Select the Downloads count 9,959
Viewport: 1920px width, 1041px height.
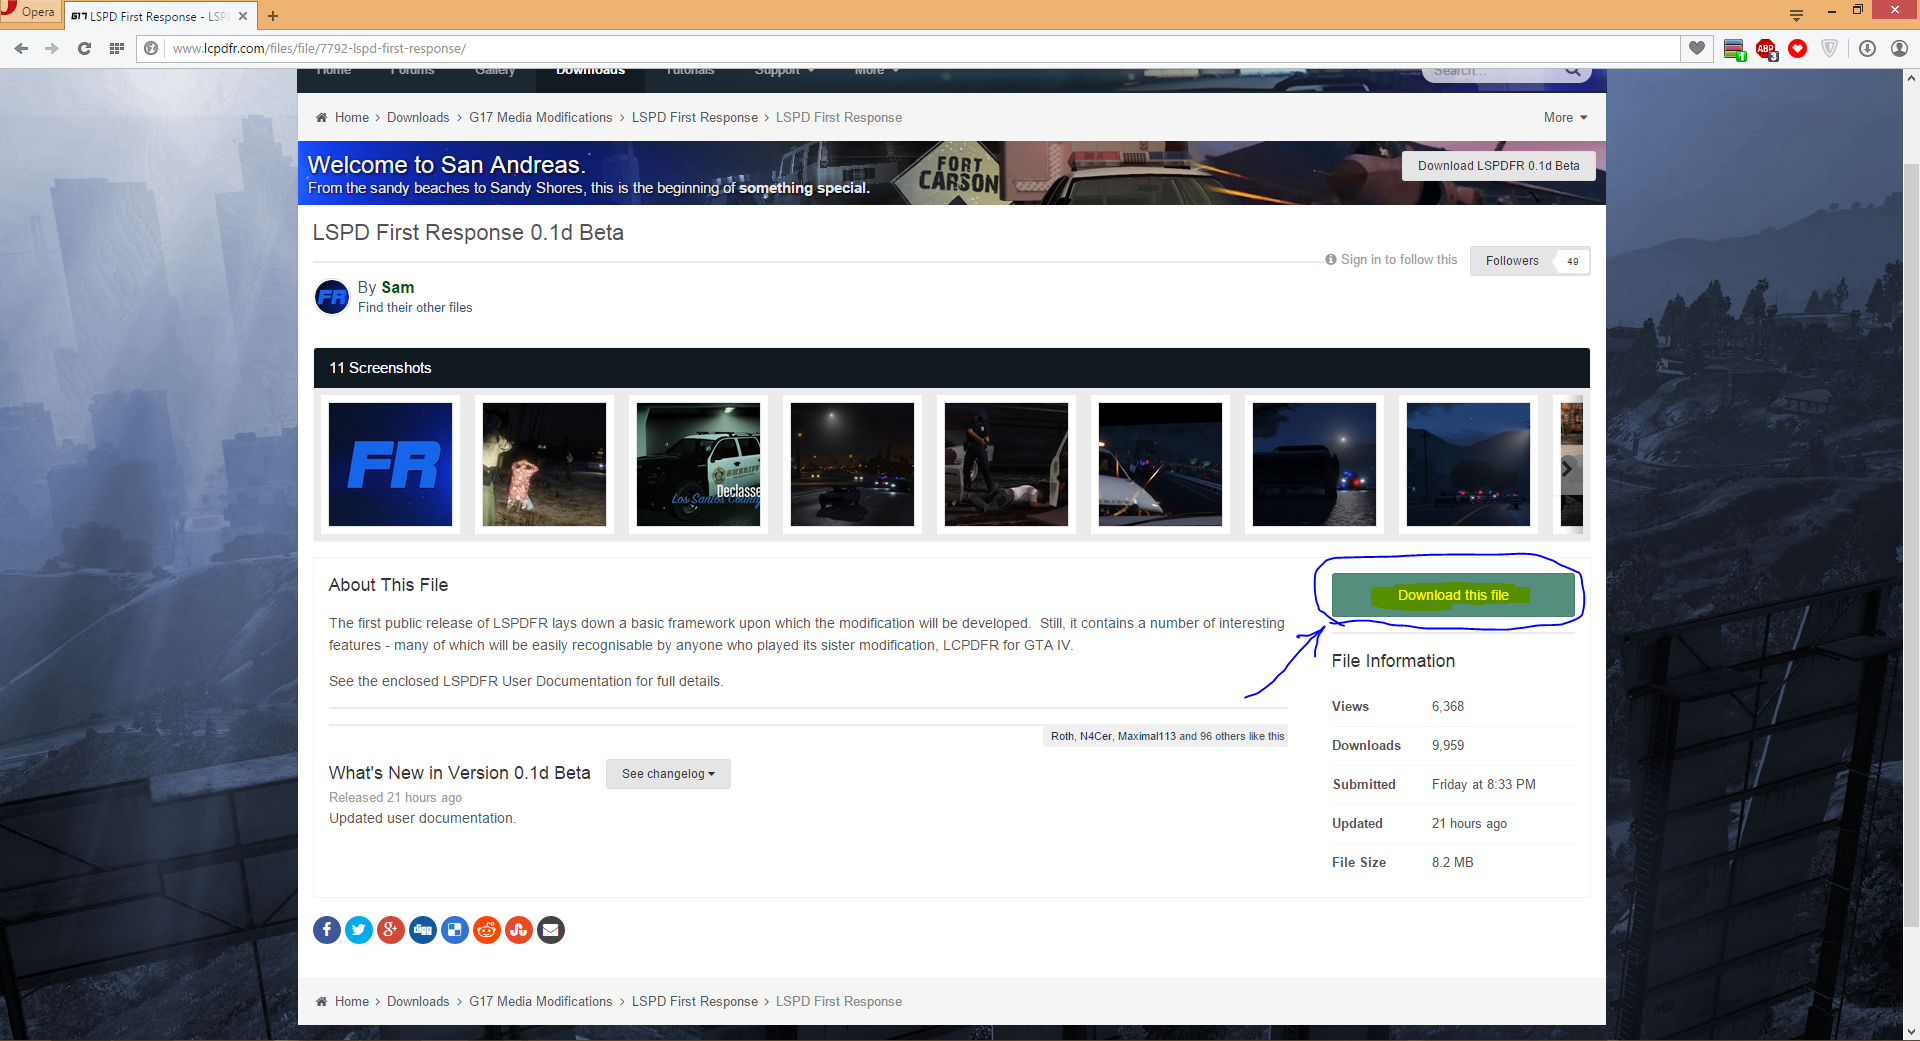1448,745
